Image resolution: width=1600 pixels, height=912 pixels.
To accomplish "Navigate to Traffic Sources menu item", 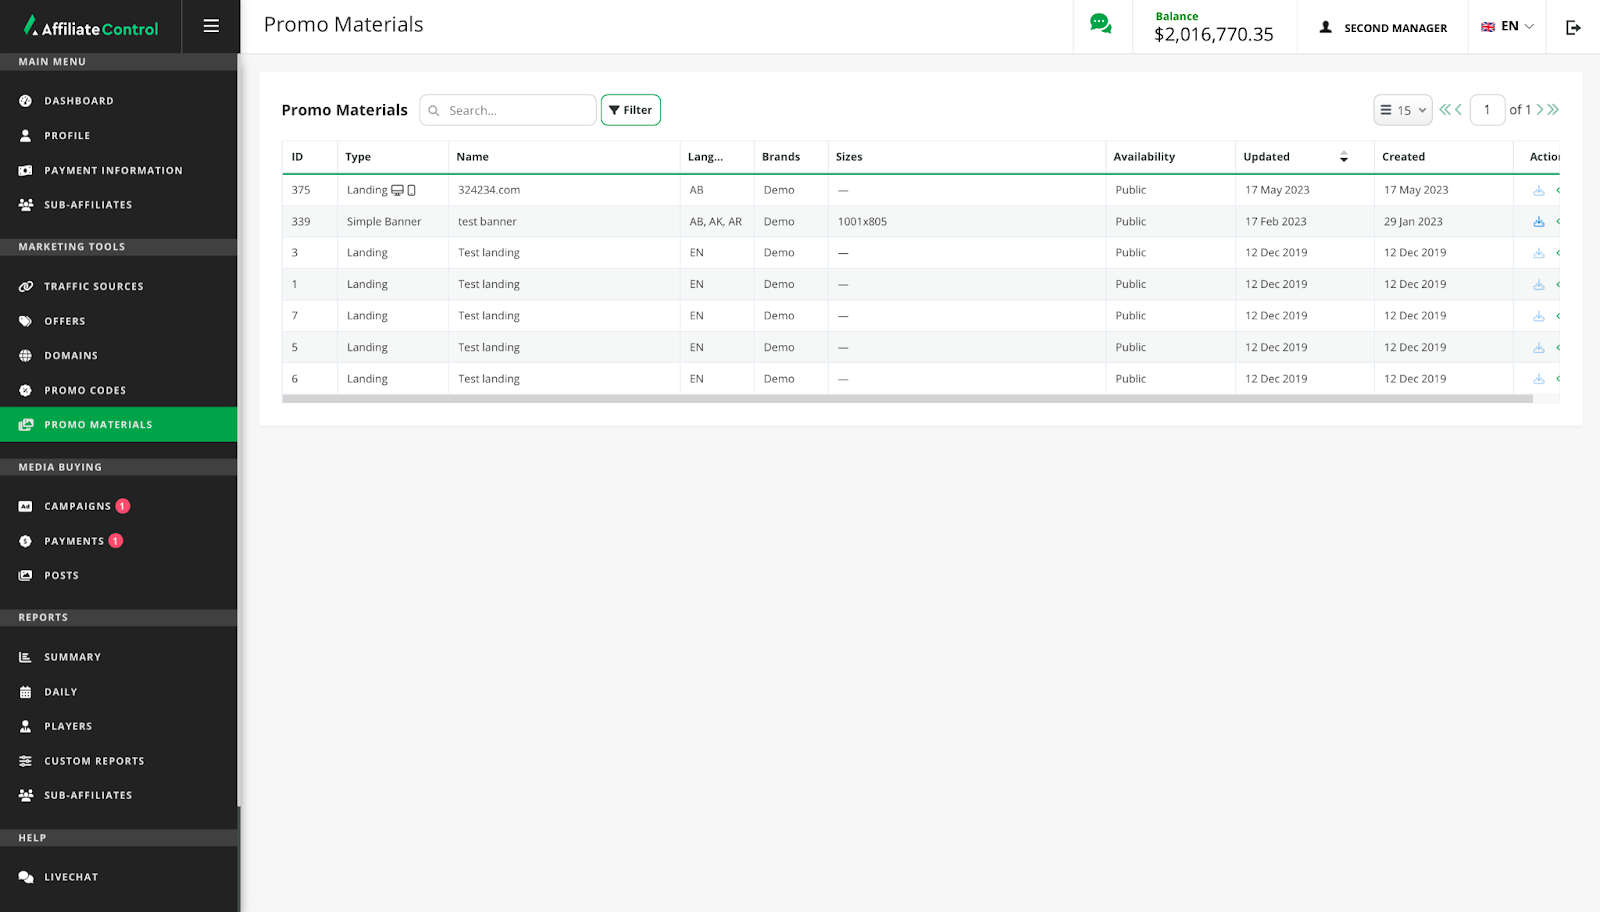I will click(93, 287).
